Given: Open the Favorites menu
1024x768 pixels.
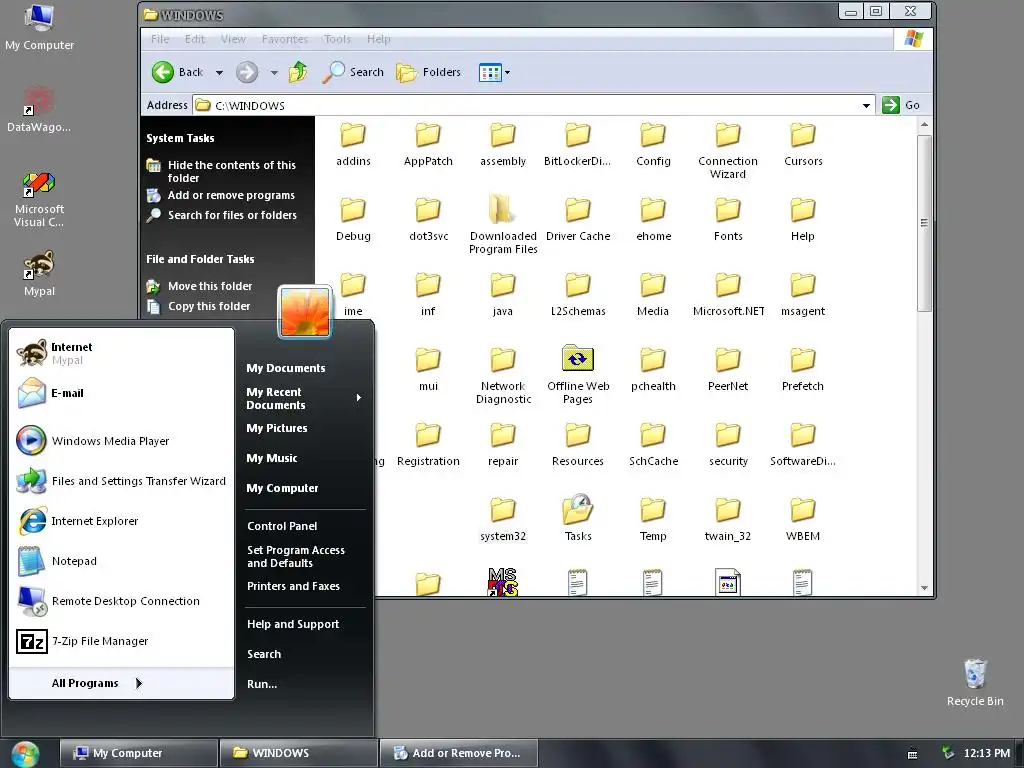Looking at the screenshot, I should [285, 39].
